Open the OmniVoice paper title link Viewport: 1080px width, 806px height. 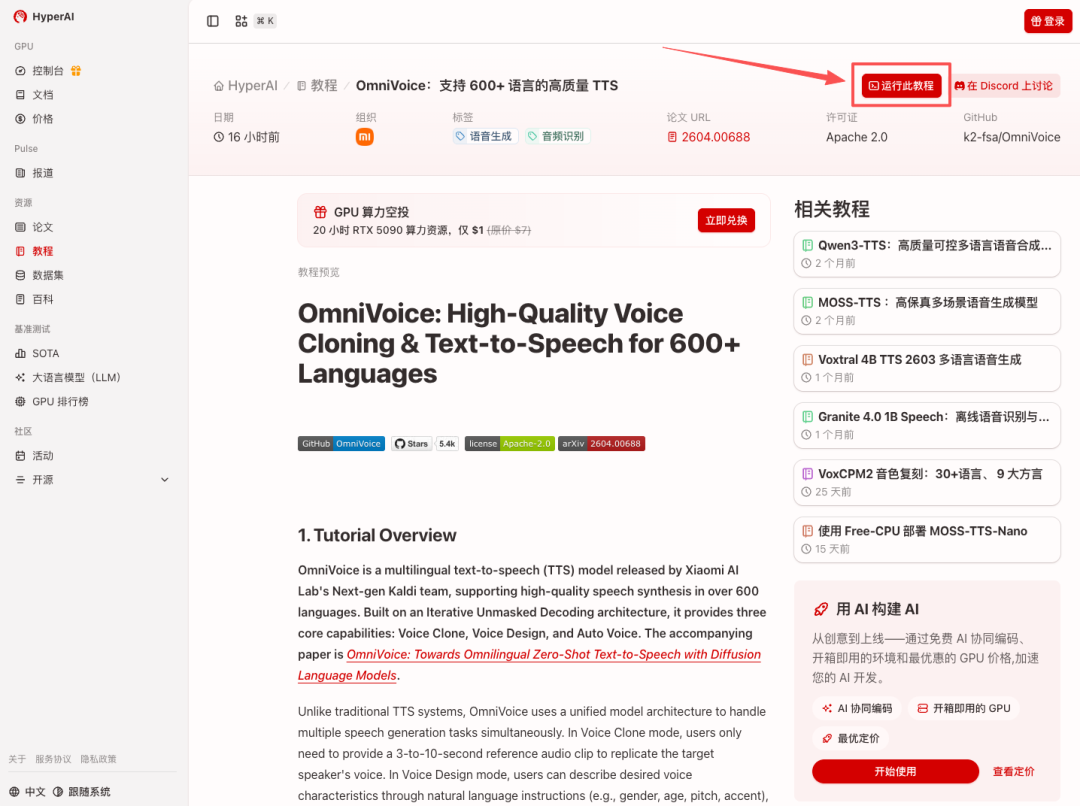tap(529, 665)
